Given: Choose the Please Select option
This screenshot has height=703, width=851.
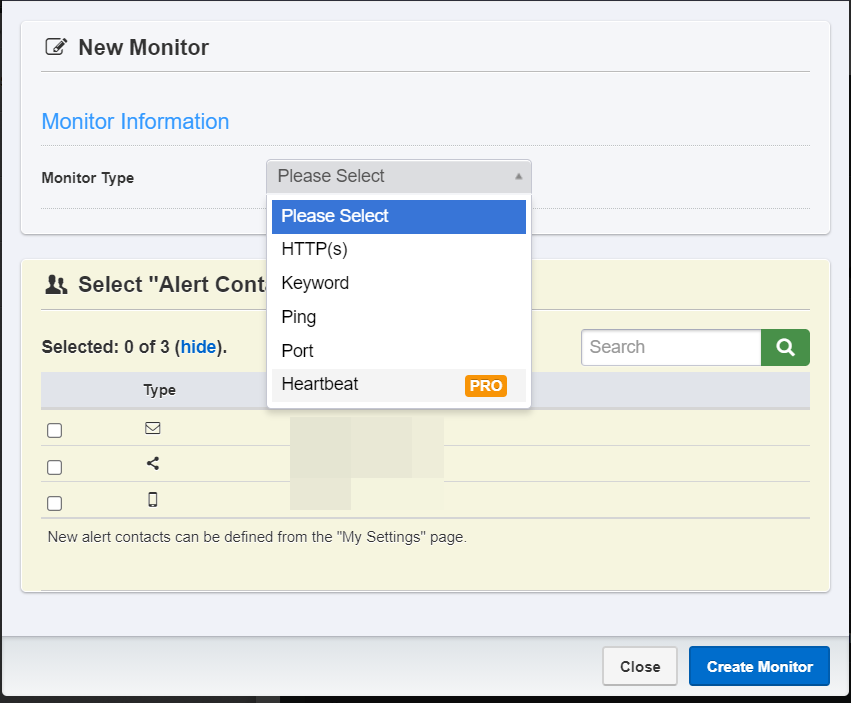Looking at the screenshot, I should coord(399,217).
